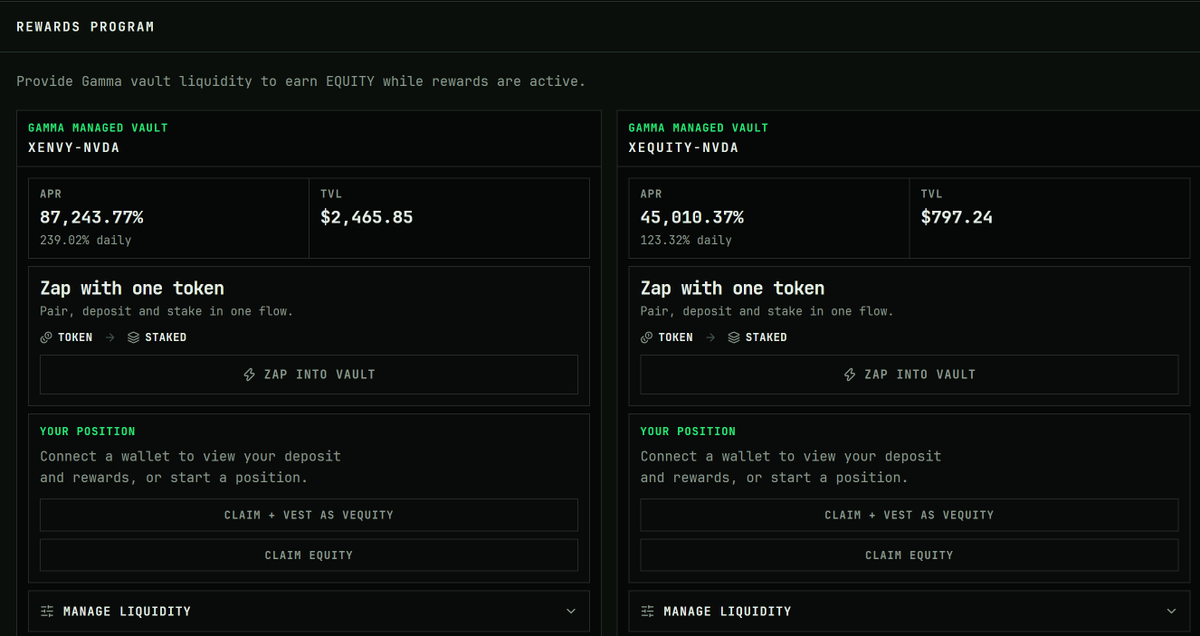Screen dimensions: 1200x636
Task: Click the XEQUITY-NVDA vault name
Action: click(x=683, y=148)
